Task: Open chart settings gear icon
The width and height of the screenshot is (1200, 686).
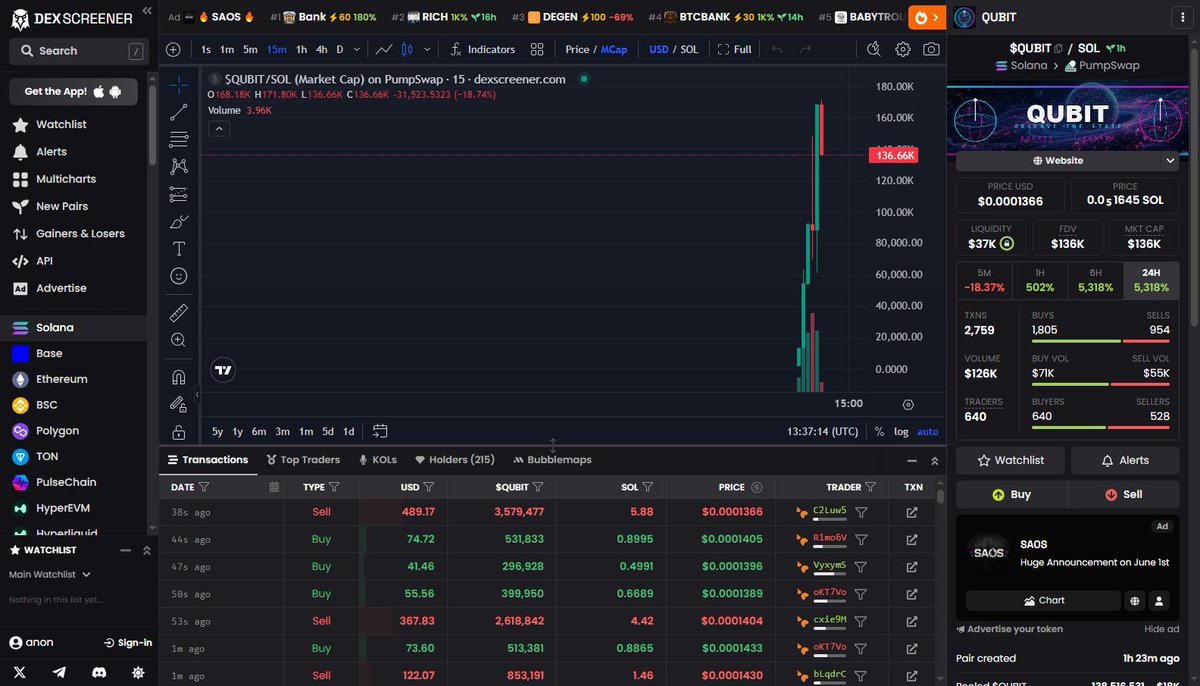Action: [x=903, y=49]
